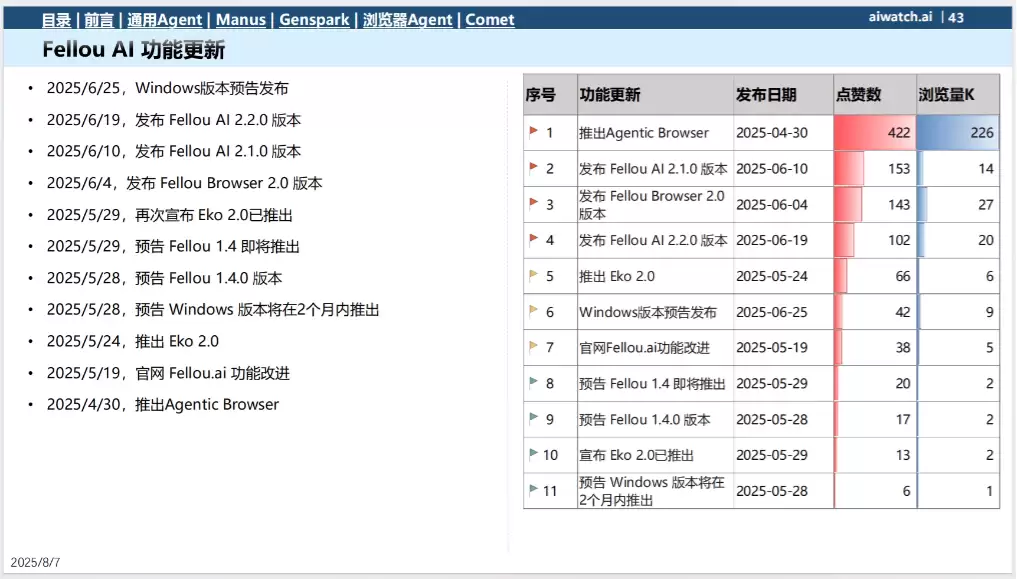Viewport: 1017px width, 579px height.
Task: Click bullet 2025/5/28，预告 Fellou 1.4.0 版本
Action: [164, 278]
